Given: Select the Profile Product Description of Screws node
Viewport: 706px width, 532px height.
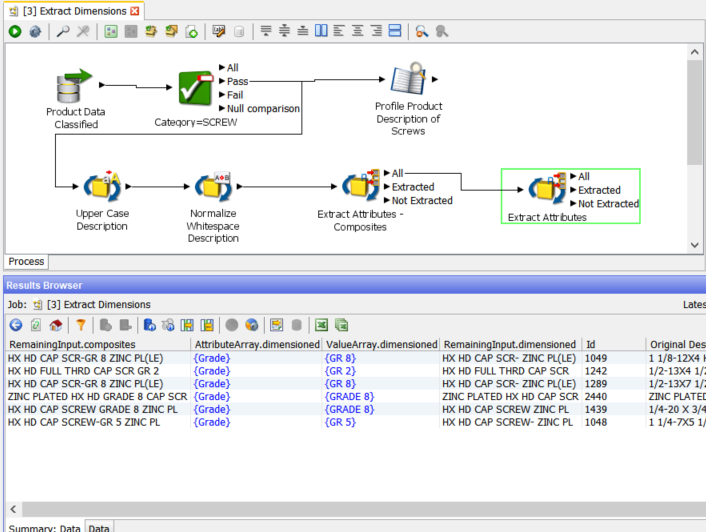Looking at the screenshot, I should (408, 82).
